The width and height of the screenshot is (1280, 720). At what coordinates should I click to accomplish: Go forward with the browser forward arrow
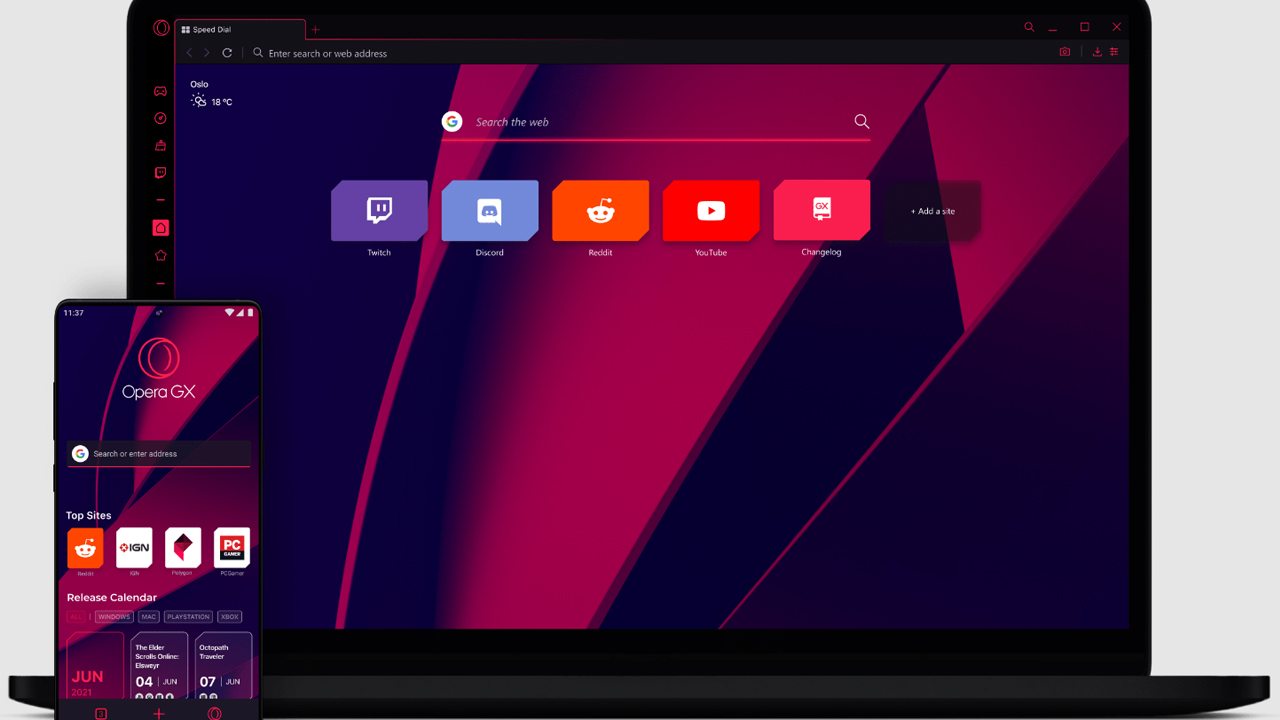point(207,53)
